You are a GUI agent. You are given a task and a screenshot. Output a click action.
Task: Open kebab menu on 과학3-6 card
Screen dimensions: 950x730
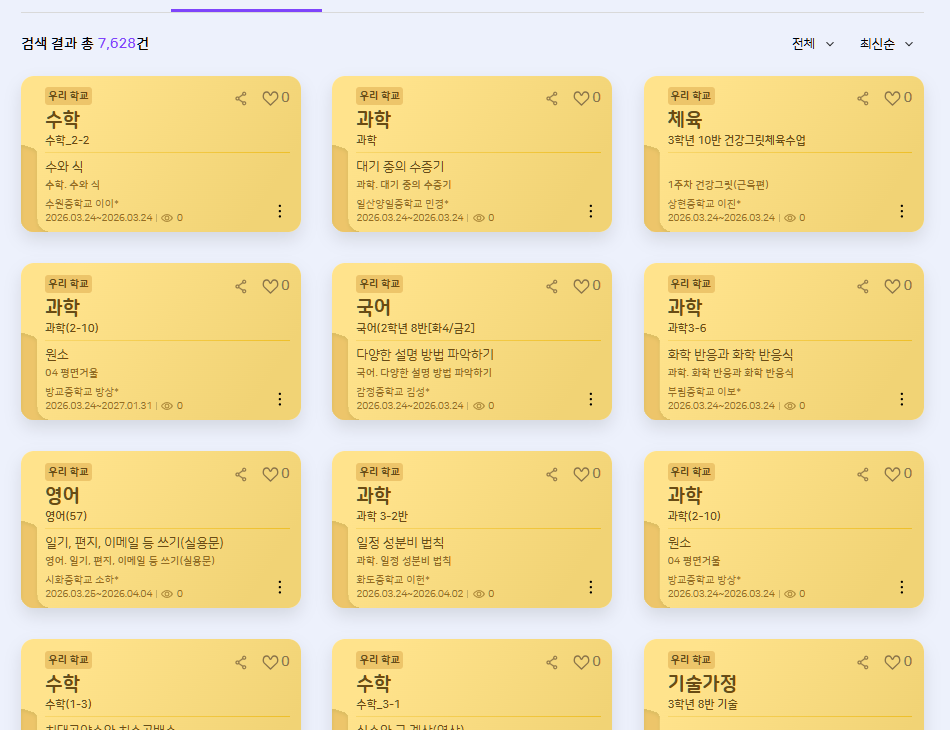(902, 399)
